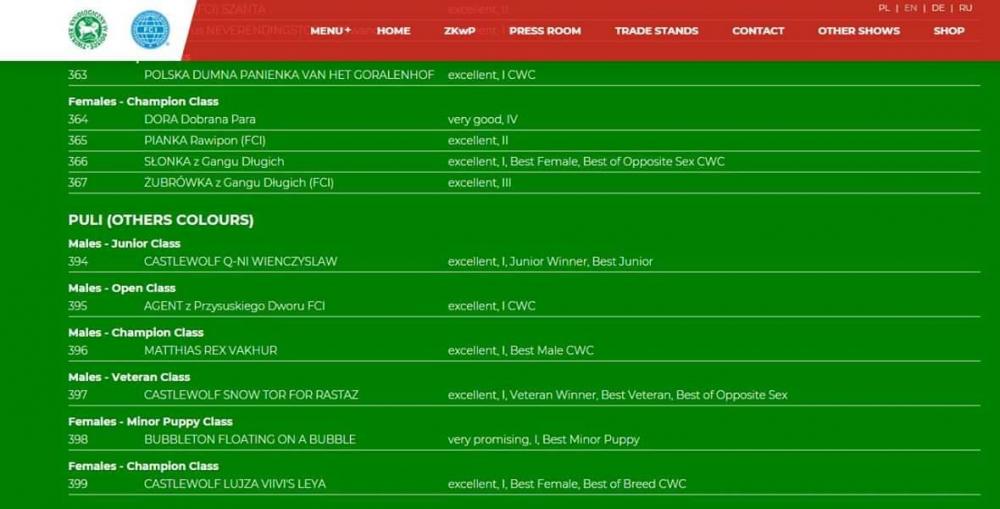This screenshot has width=1000, height=509.
Task: Click 'Males - Champion Class' heading
Action: tap(136, 333)
